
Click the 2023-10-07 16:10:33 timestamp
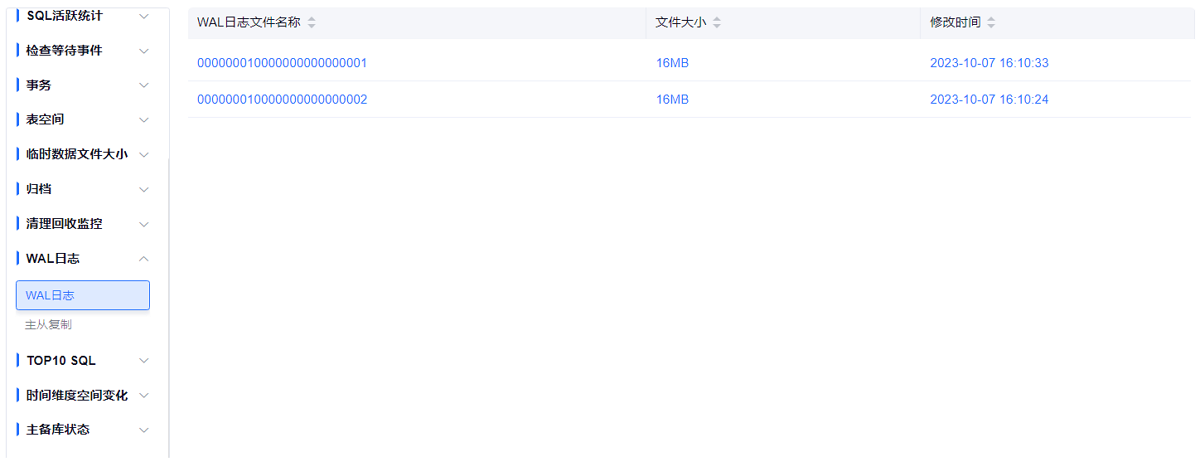click(988, 63)
